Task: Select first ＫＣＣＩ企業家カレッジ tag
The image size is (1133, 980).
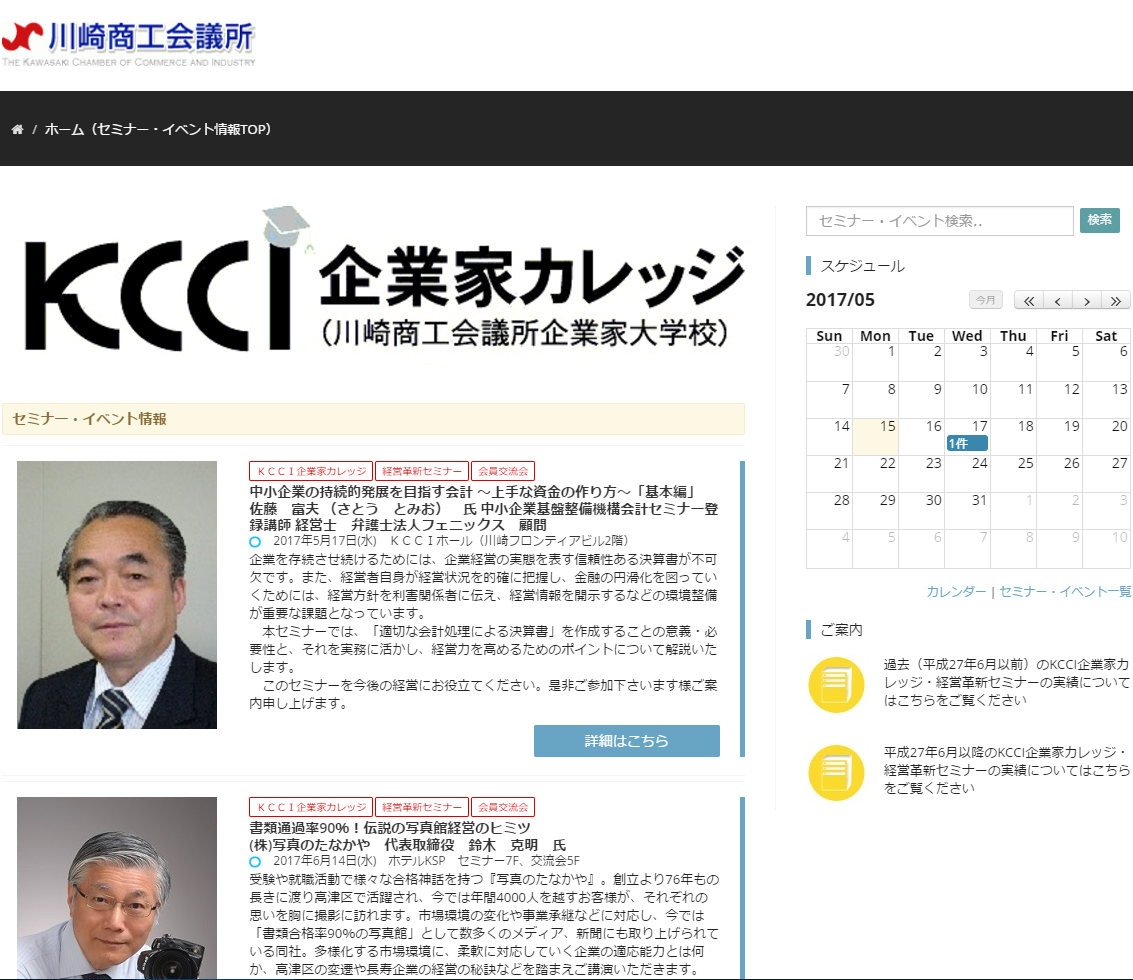Action: [x=311, y=471]
